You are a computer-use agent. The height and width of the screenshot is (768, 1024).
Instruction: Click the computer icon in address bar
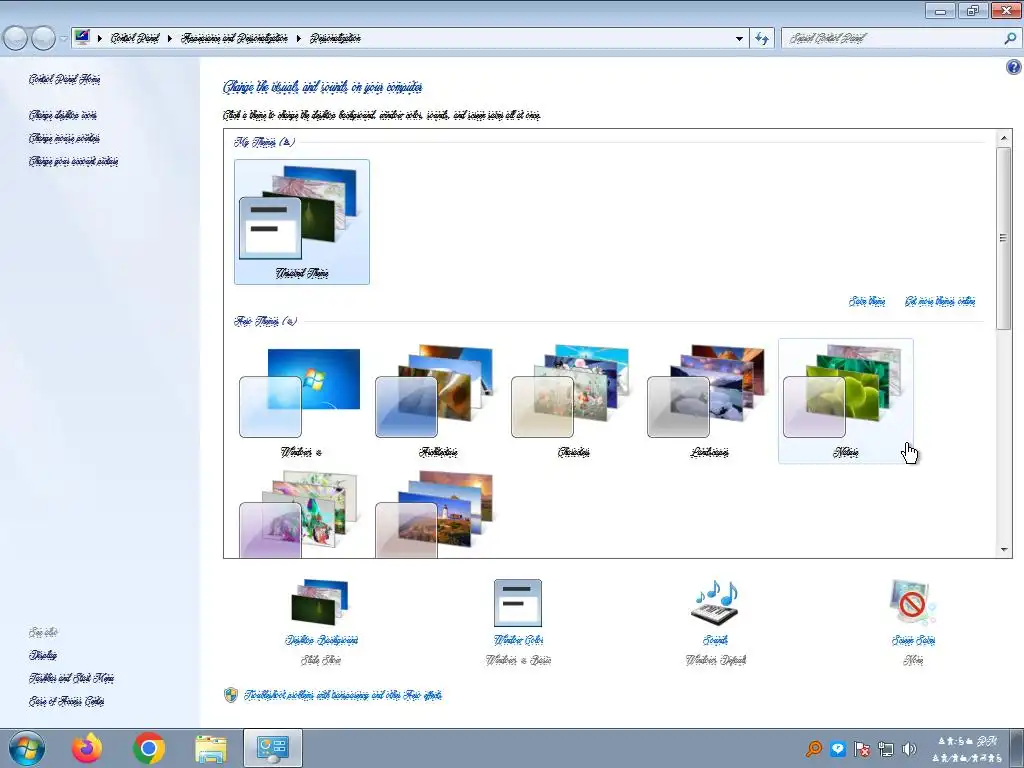pyautogui.click(x=82, y=37)
